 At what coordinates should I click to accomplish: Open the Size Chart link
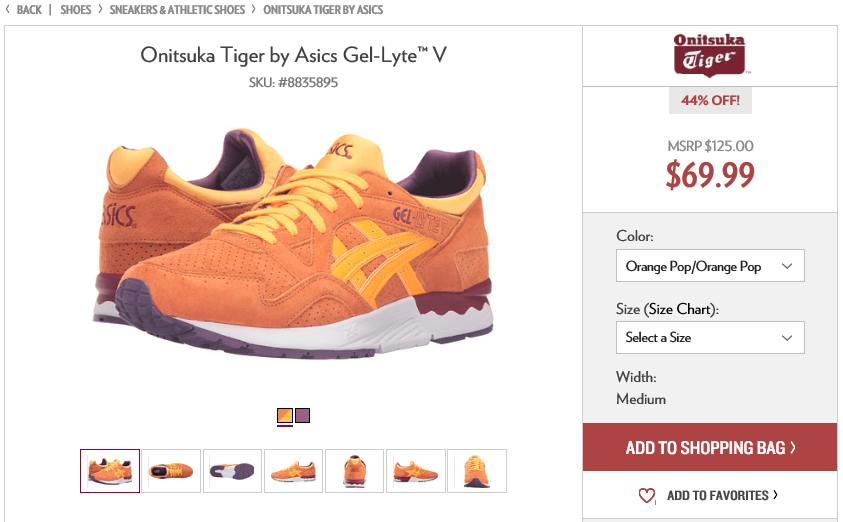680,310
